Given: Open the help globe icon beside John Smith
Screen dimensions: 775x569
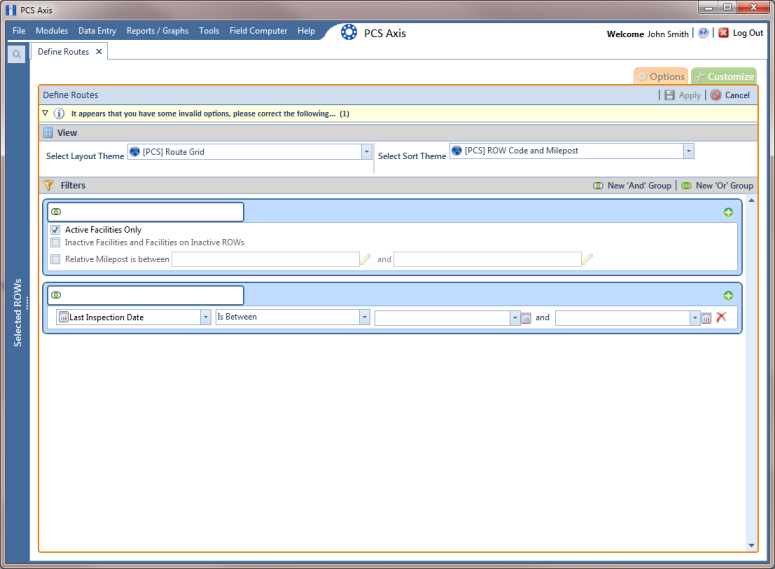Looking at the screenshot, I should pos(703,33).
